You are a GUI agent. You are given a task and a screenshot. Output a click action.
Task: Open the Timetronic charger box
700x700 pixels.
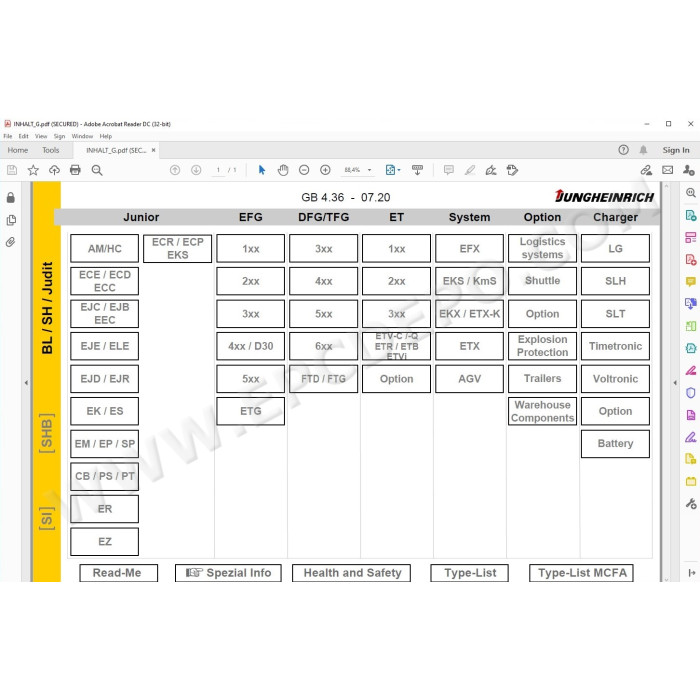[615, 346]
